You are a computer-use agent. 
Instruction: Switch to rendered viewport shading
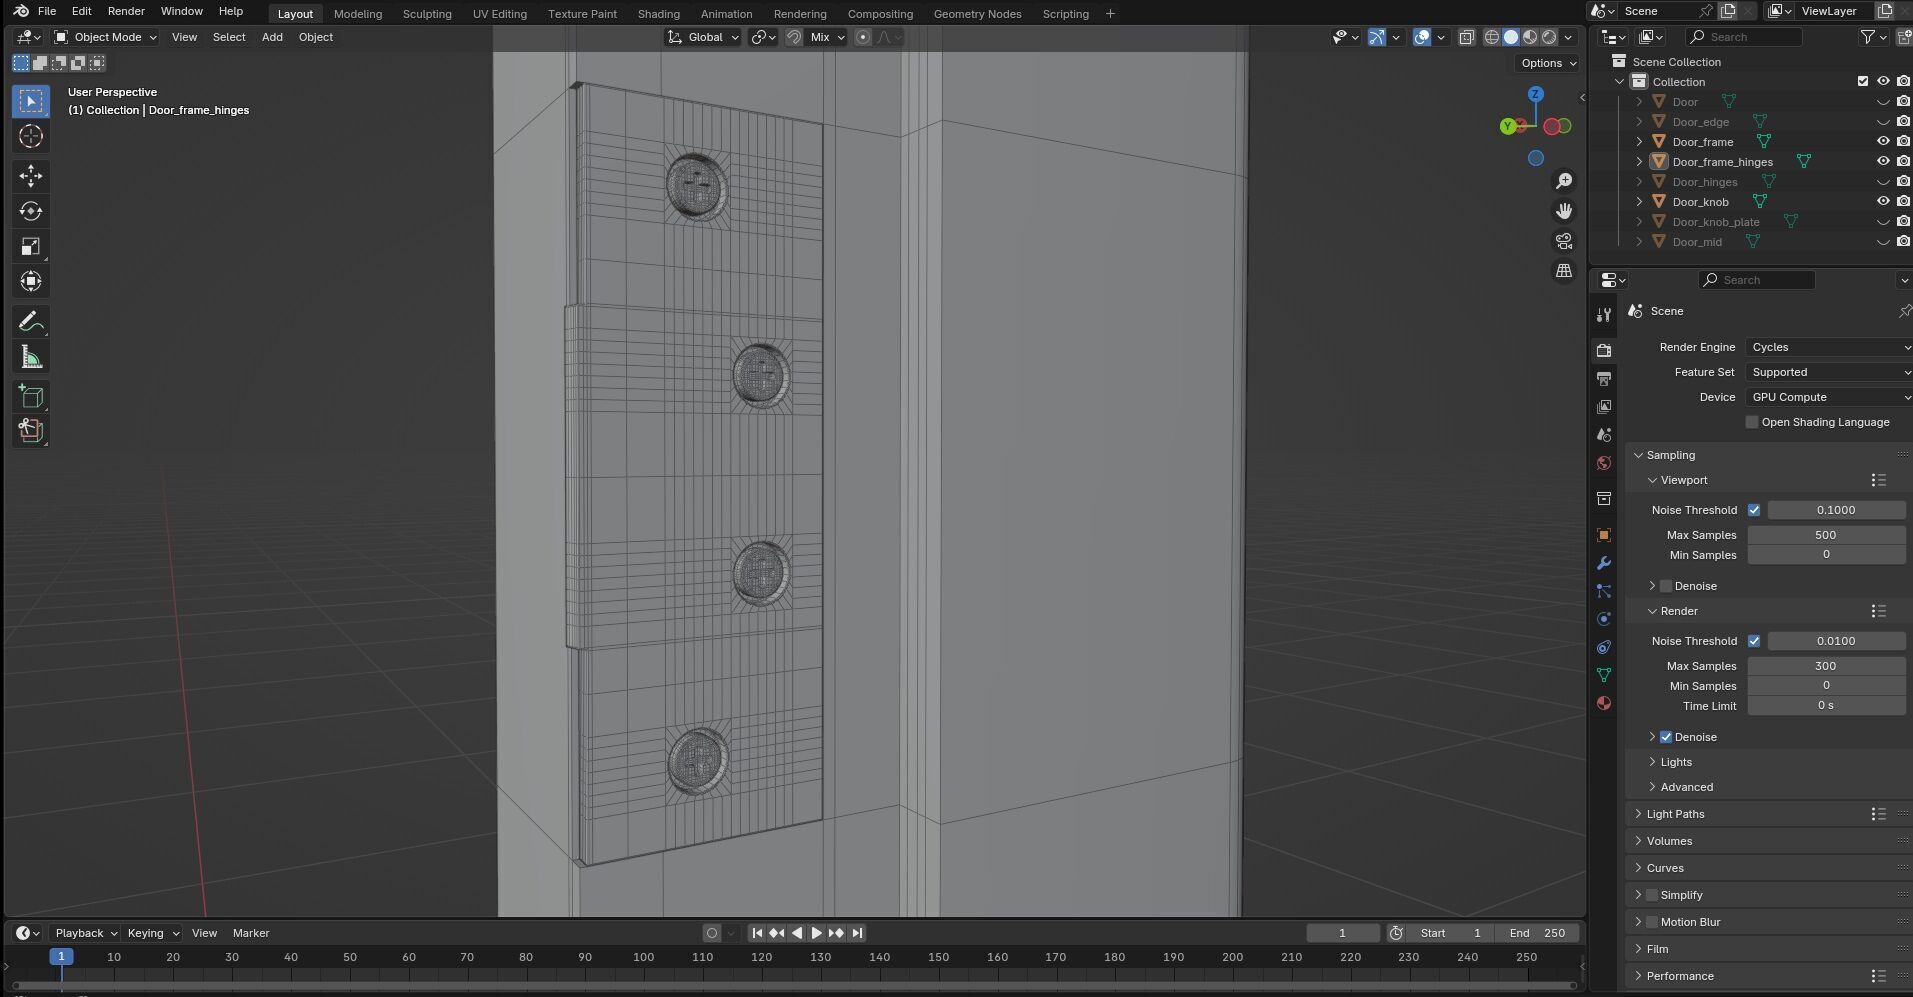(x=1549, y=37)
